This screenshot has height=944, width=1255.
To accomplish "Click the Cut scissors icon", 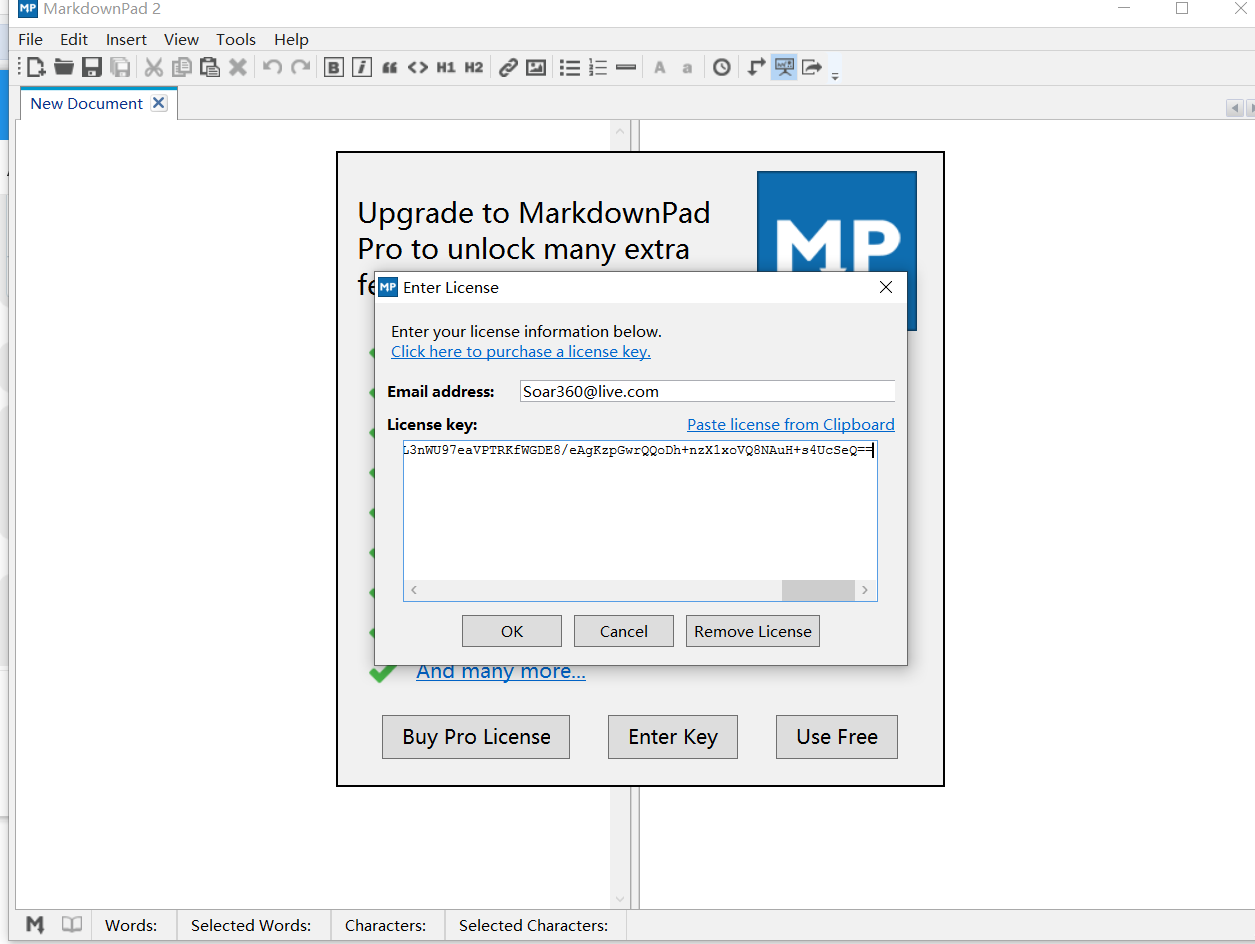I will point(154,67).
